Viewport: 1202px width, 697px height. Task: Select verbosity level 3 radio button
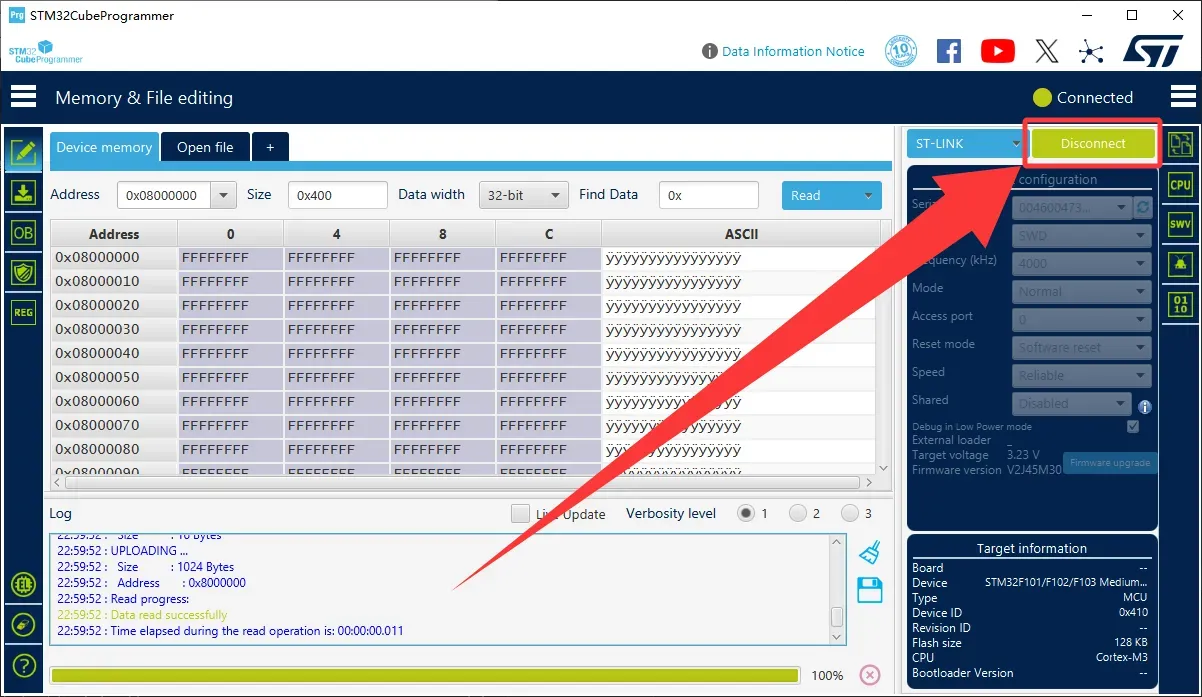coord(850,514)
